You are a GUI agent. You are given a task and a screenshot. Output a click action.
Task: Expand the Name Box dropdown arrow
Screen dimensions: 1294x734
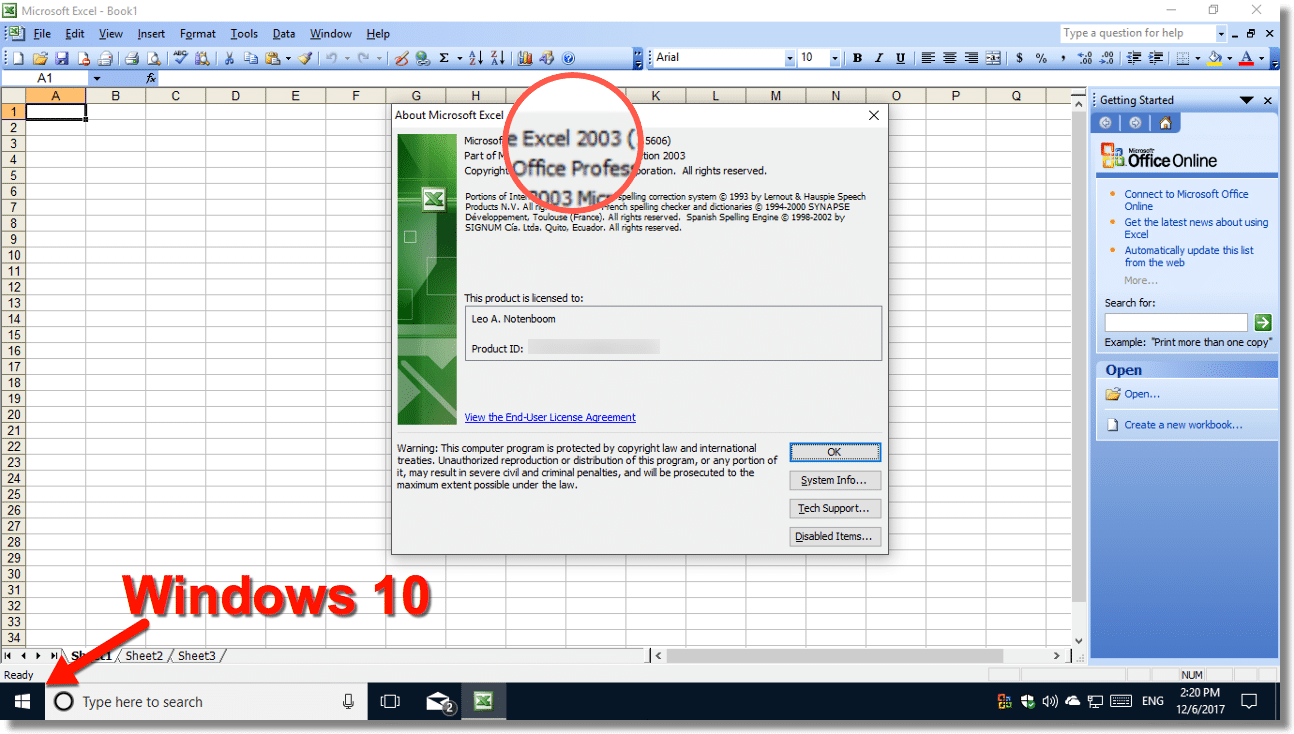(x=97, y=78)
